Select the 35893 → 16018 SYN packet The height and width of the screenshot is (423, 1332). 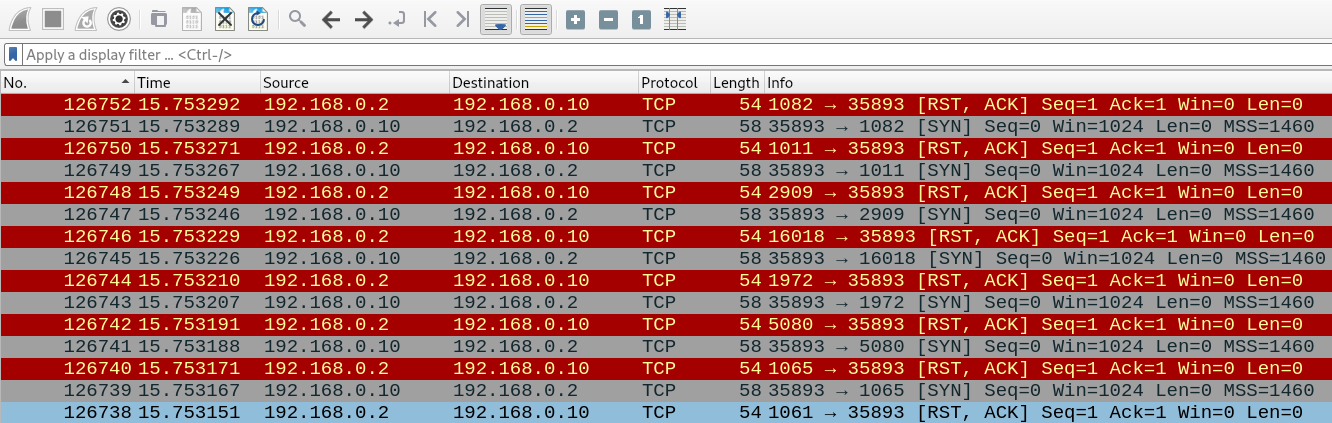[666, 258]
